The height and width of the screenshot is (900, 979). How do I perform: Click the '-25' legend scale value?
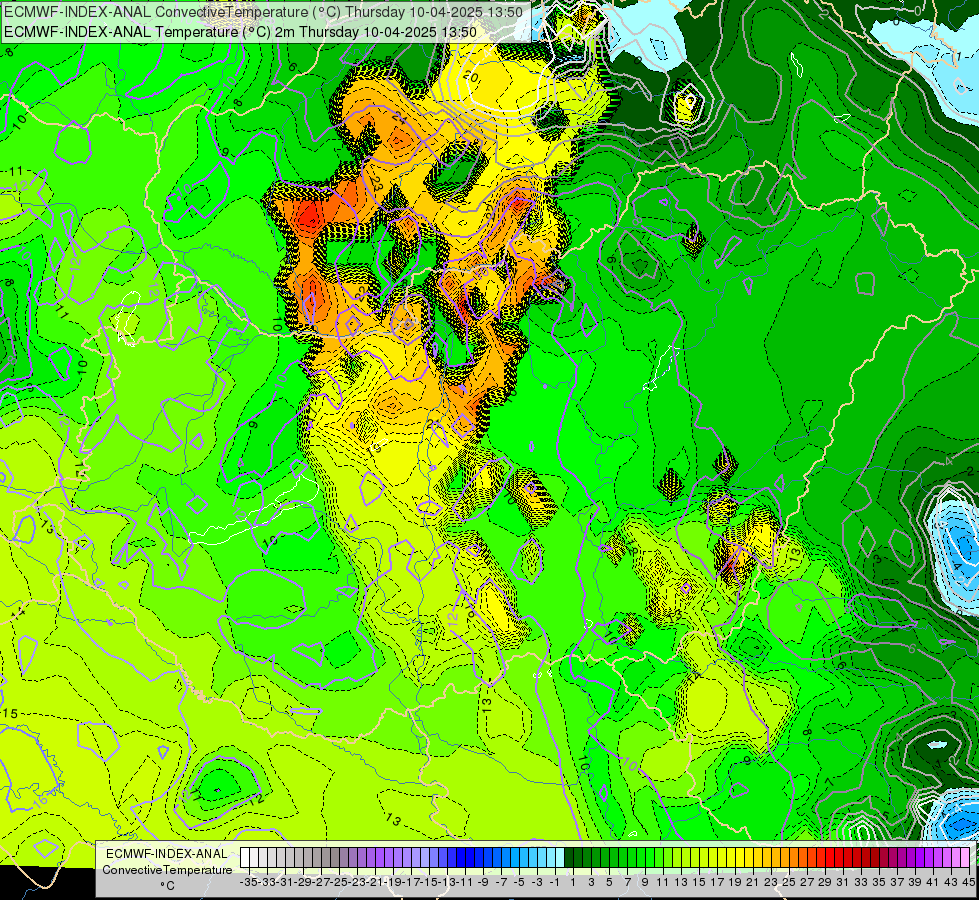(x=339, y=883)
